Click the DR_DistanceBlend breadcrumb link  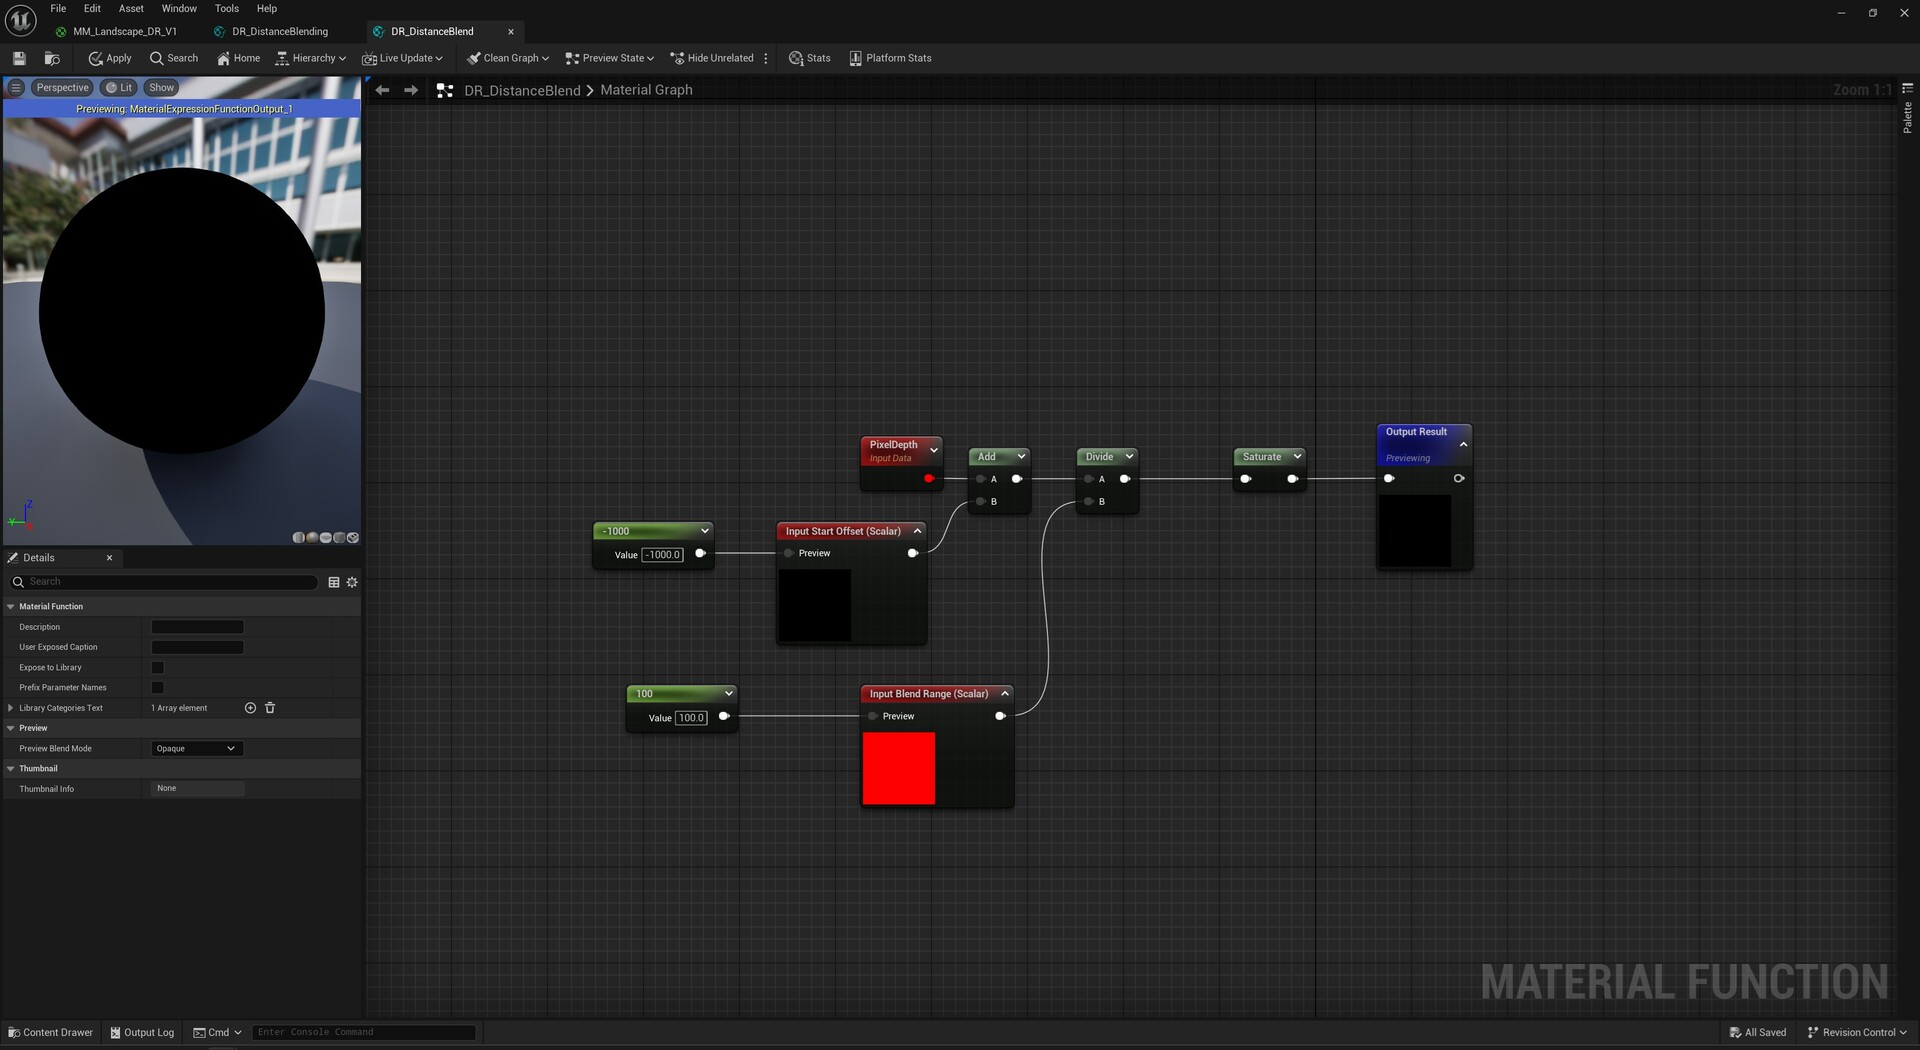[522, 90]
